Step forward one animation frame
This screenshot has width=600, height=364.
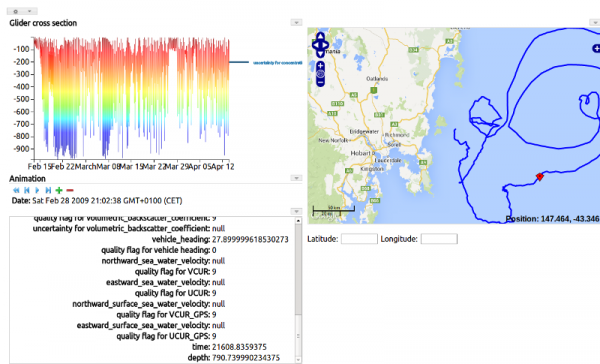48,190
